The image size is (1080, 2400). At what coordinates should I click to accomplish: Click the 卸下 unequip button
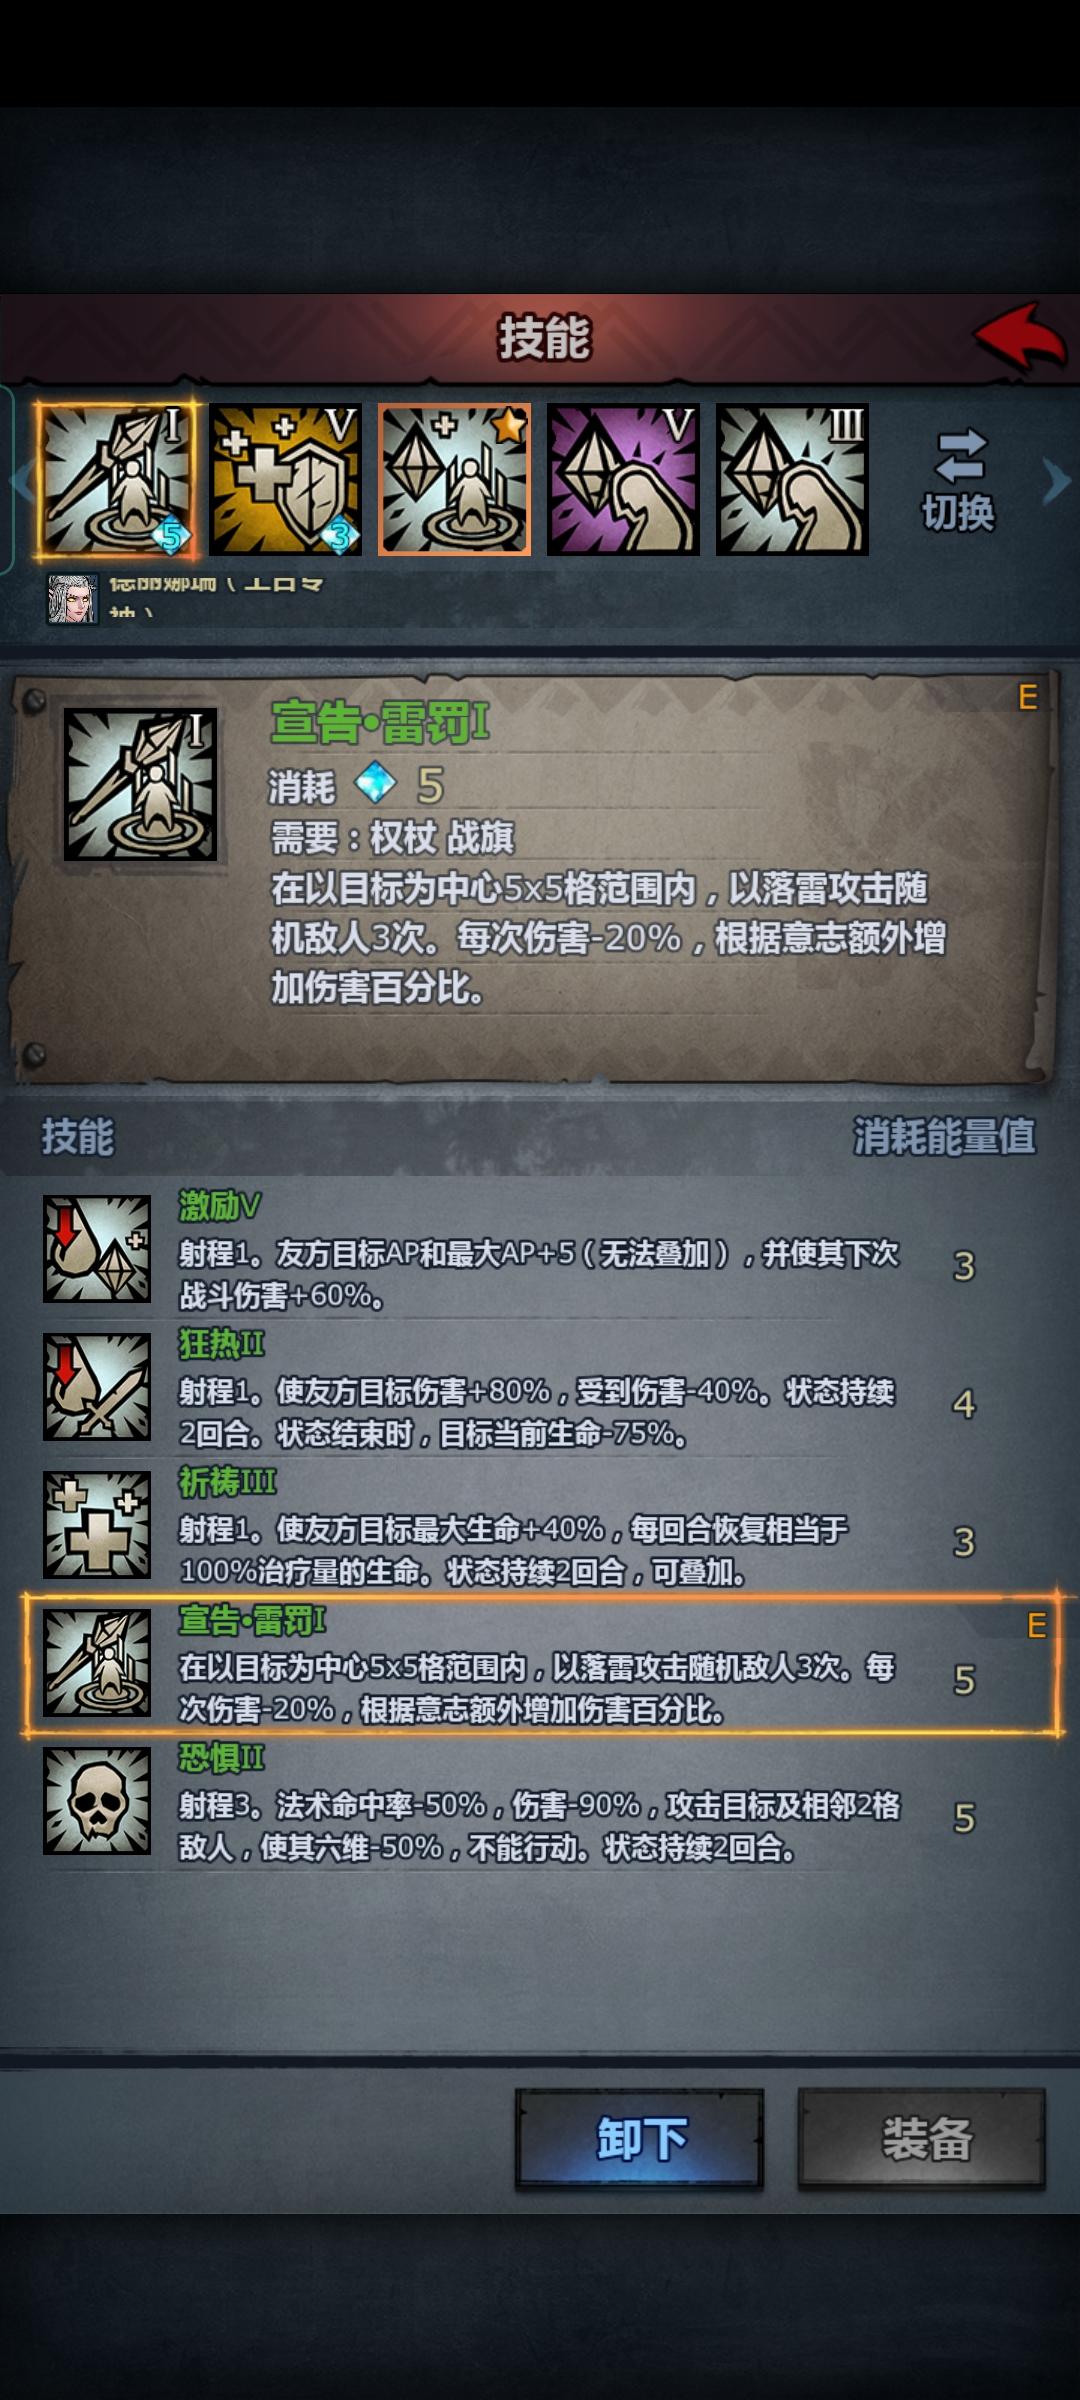point(640,2139)
